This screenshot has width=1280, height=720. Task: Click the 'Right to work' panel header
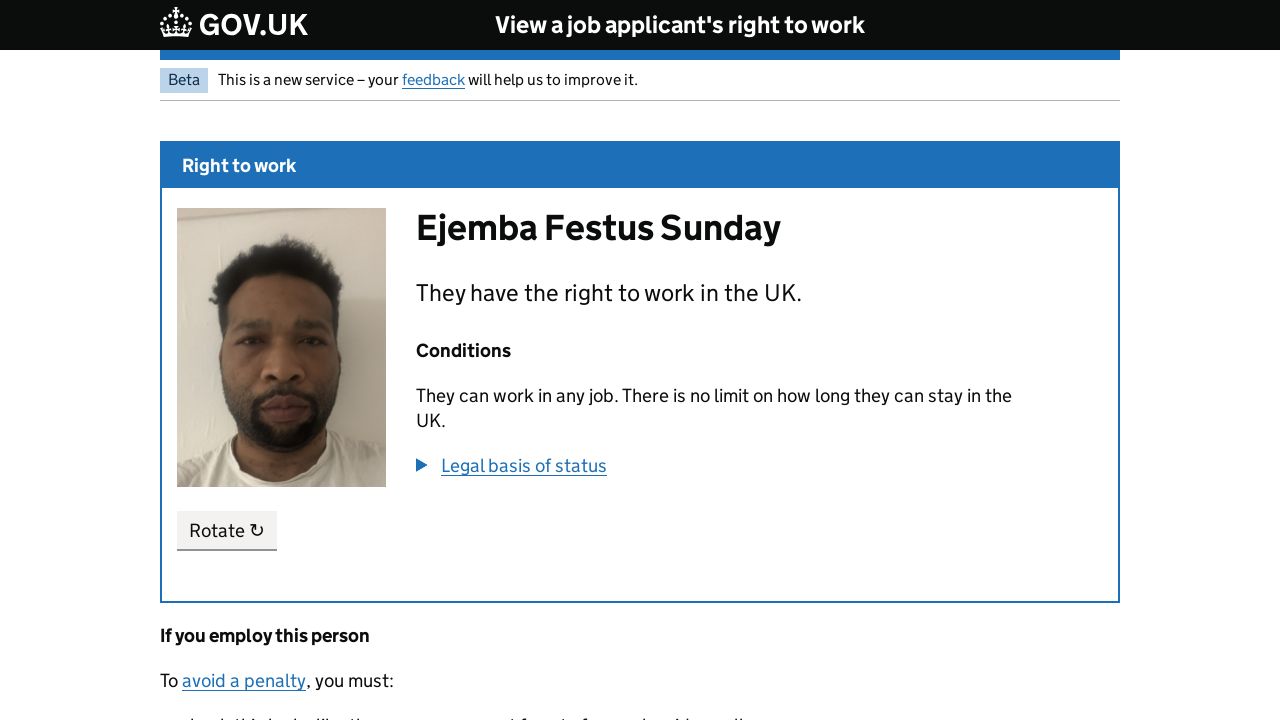(x=239, y=166)
